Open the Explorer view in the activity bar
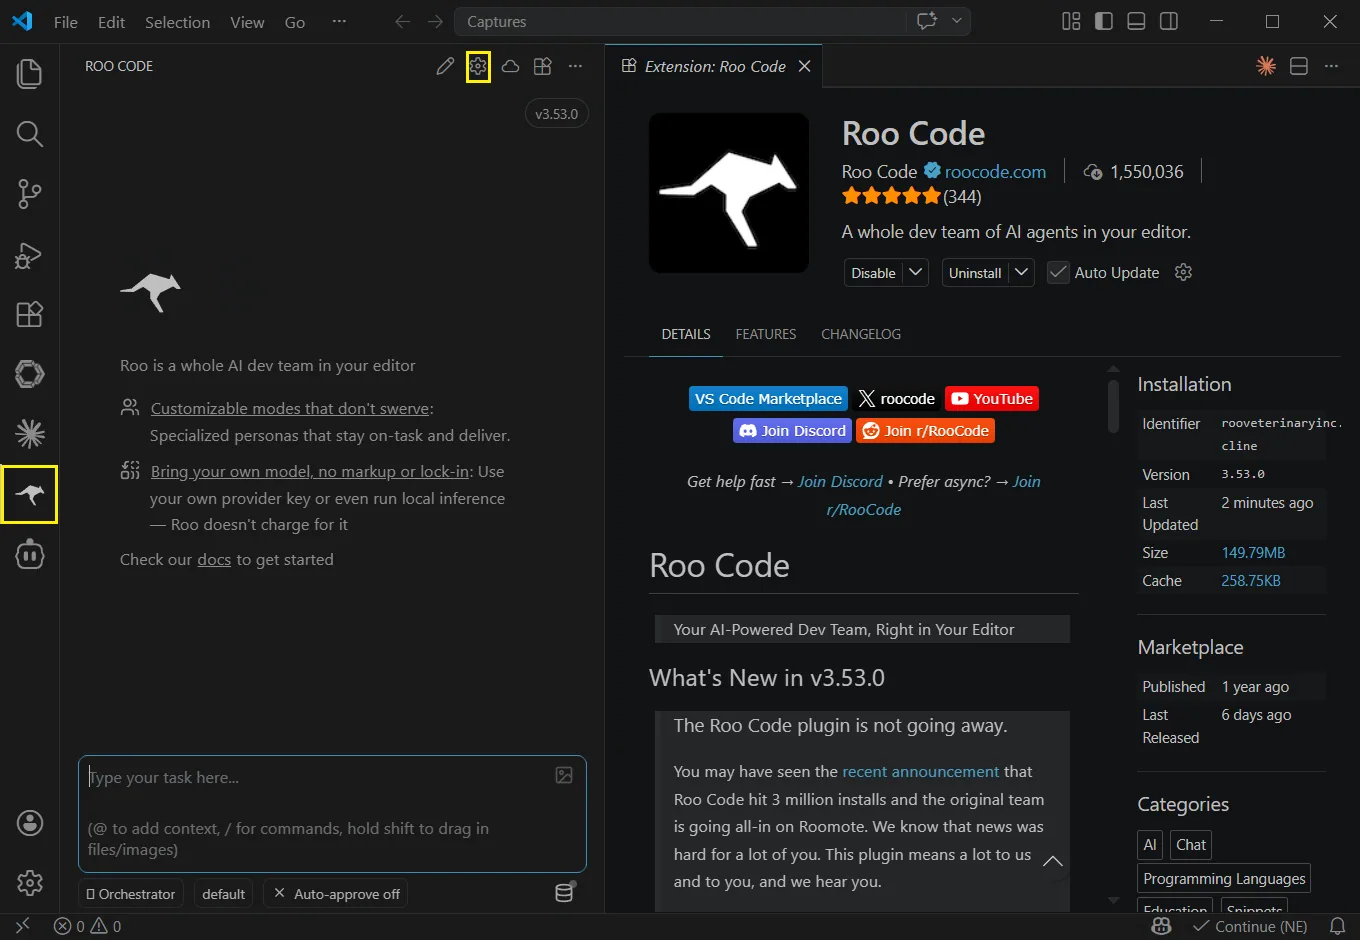 point(29,74)
